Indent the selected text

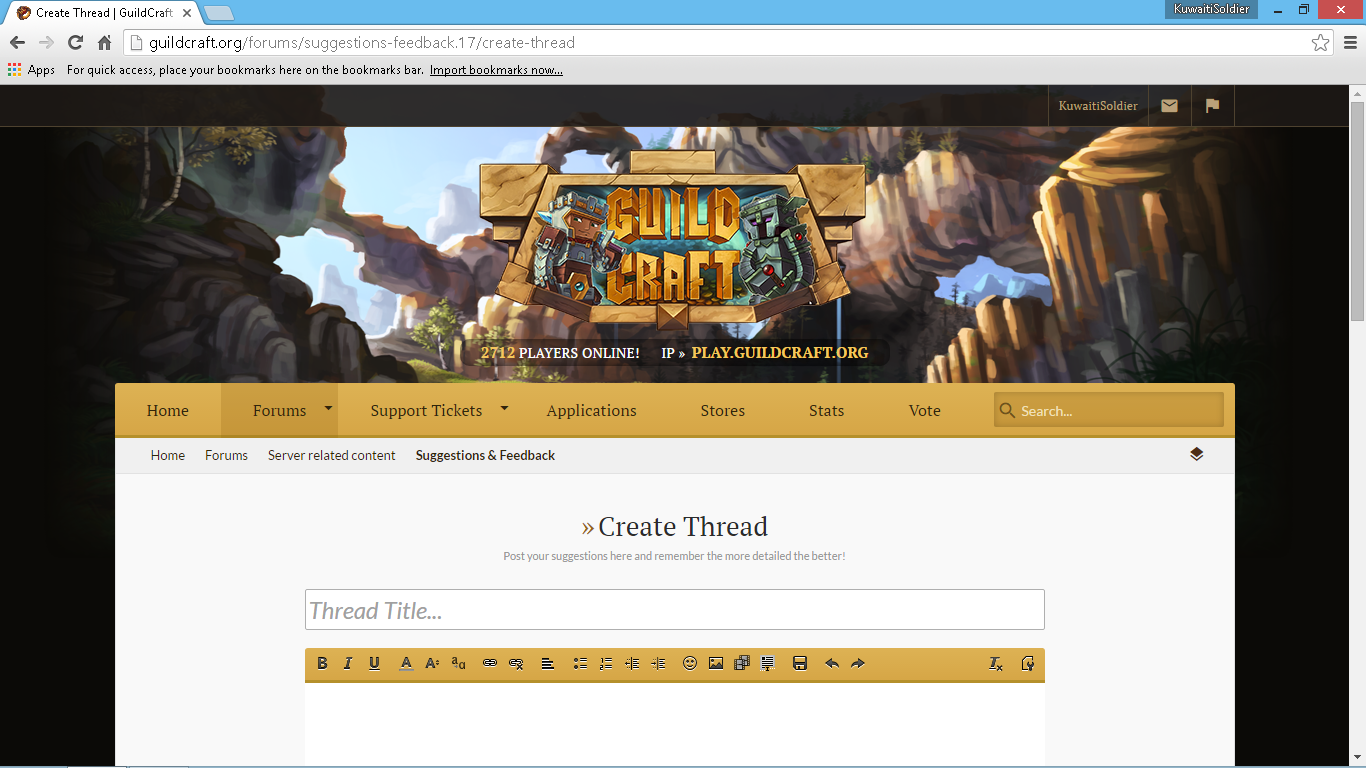[658, 663]
